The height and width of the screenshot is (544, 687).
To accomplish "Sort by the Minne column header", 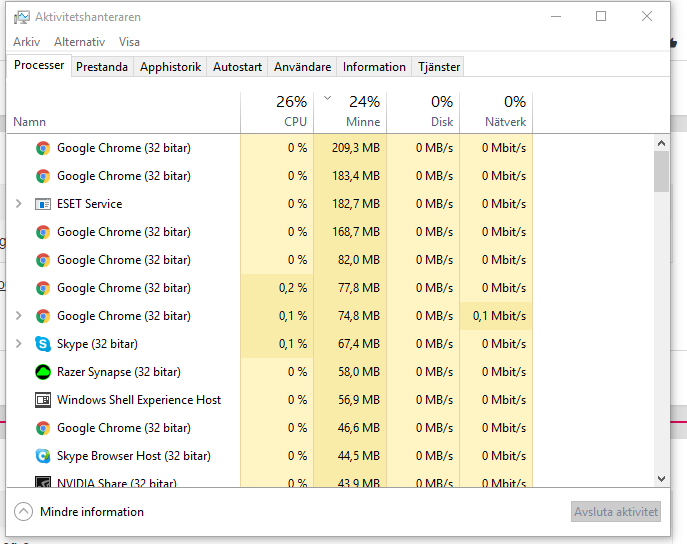I will click(350, 112).
